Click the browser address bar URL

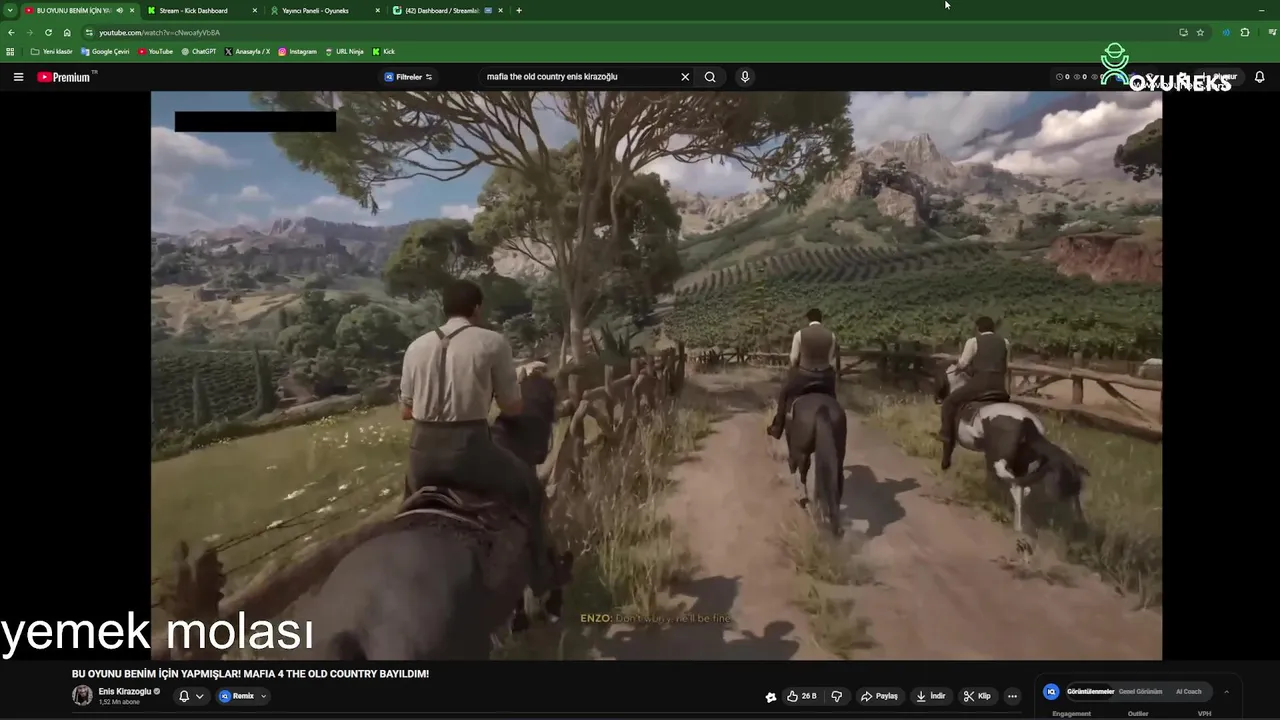[x=159, y=32]
